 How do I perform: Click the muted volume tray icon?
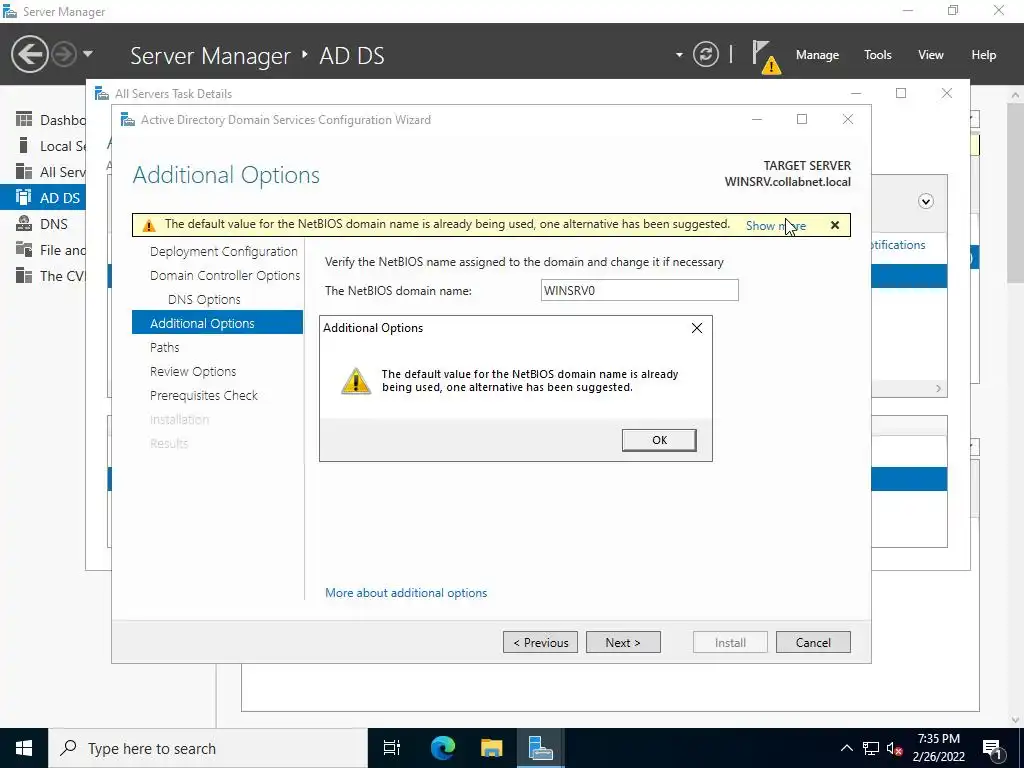click(x=895, y=748)
